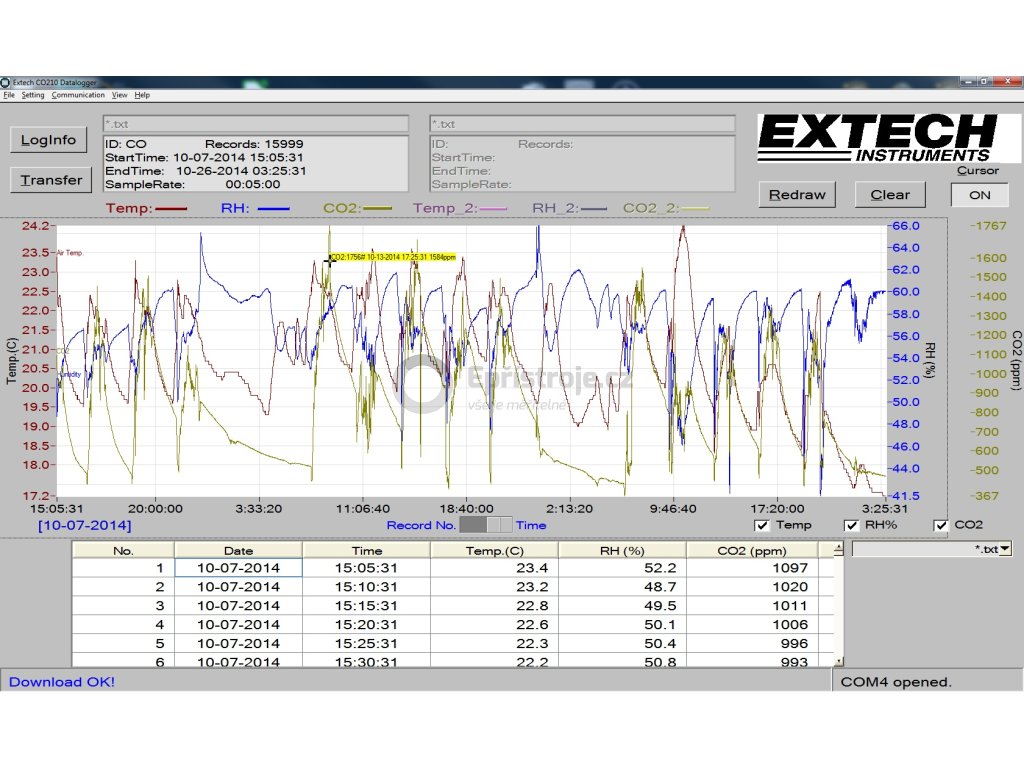
Task: Click the first *.txt file path field
Action: [x=256, y=124]
